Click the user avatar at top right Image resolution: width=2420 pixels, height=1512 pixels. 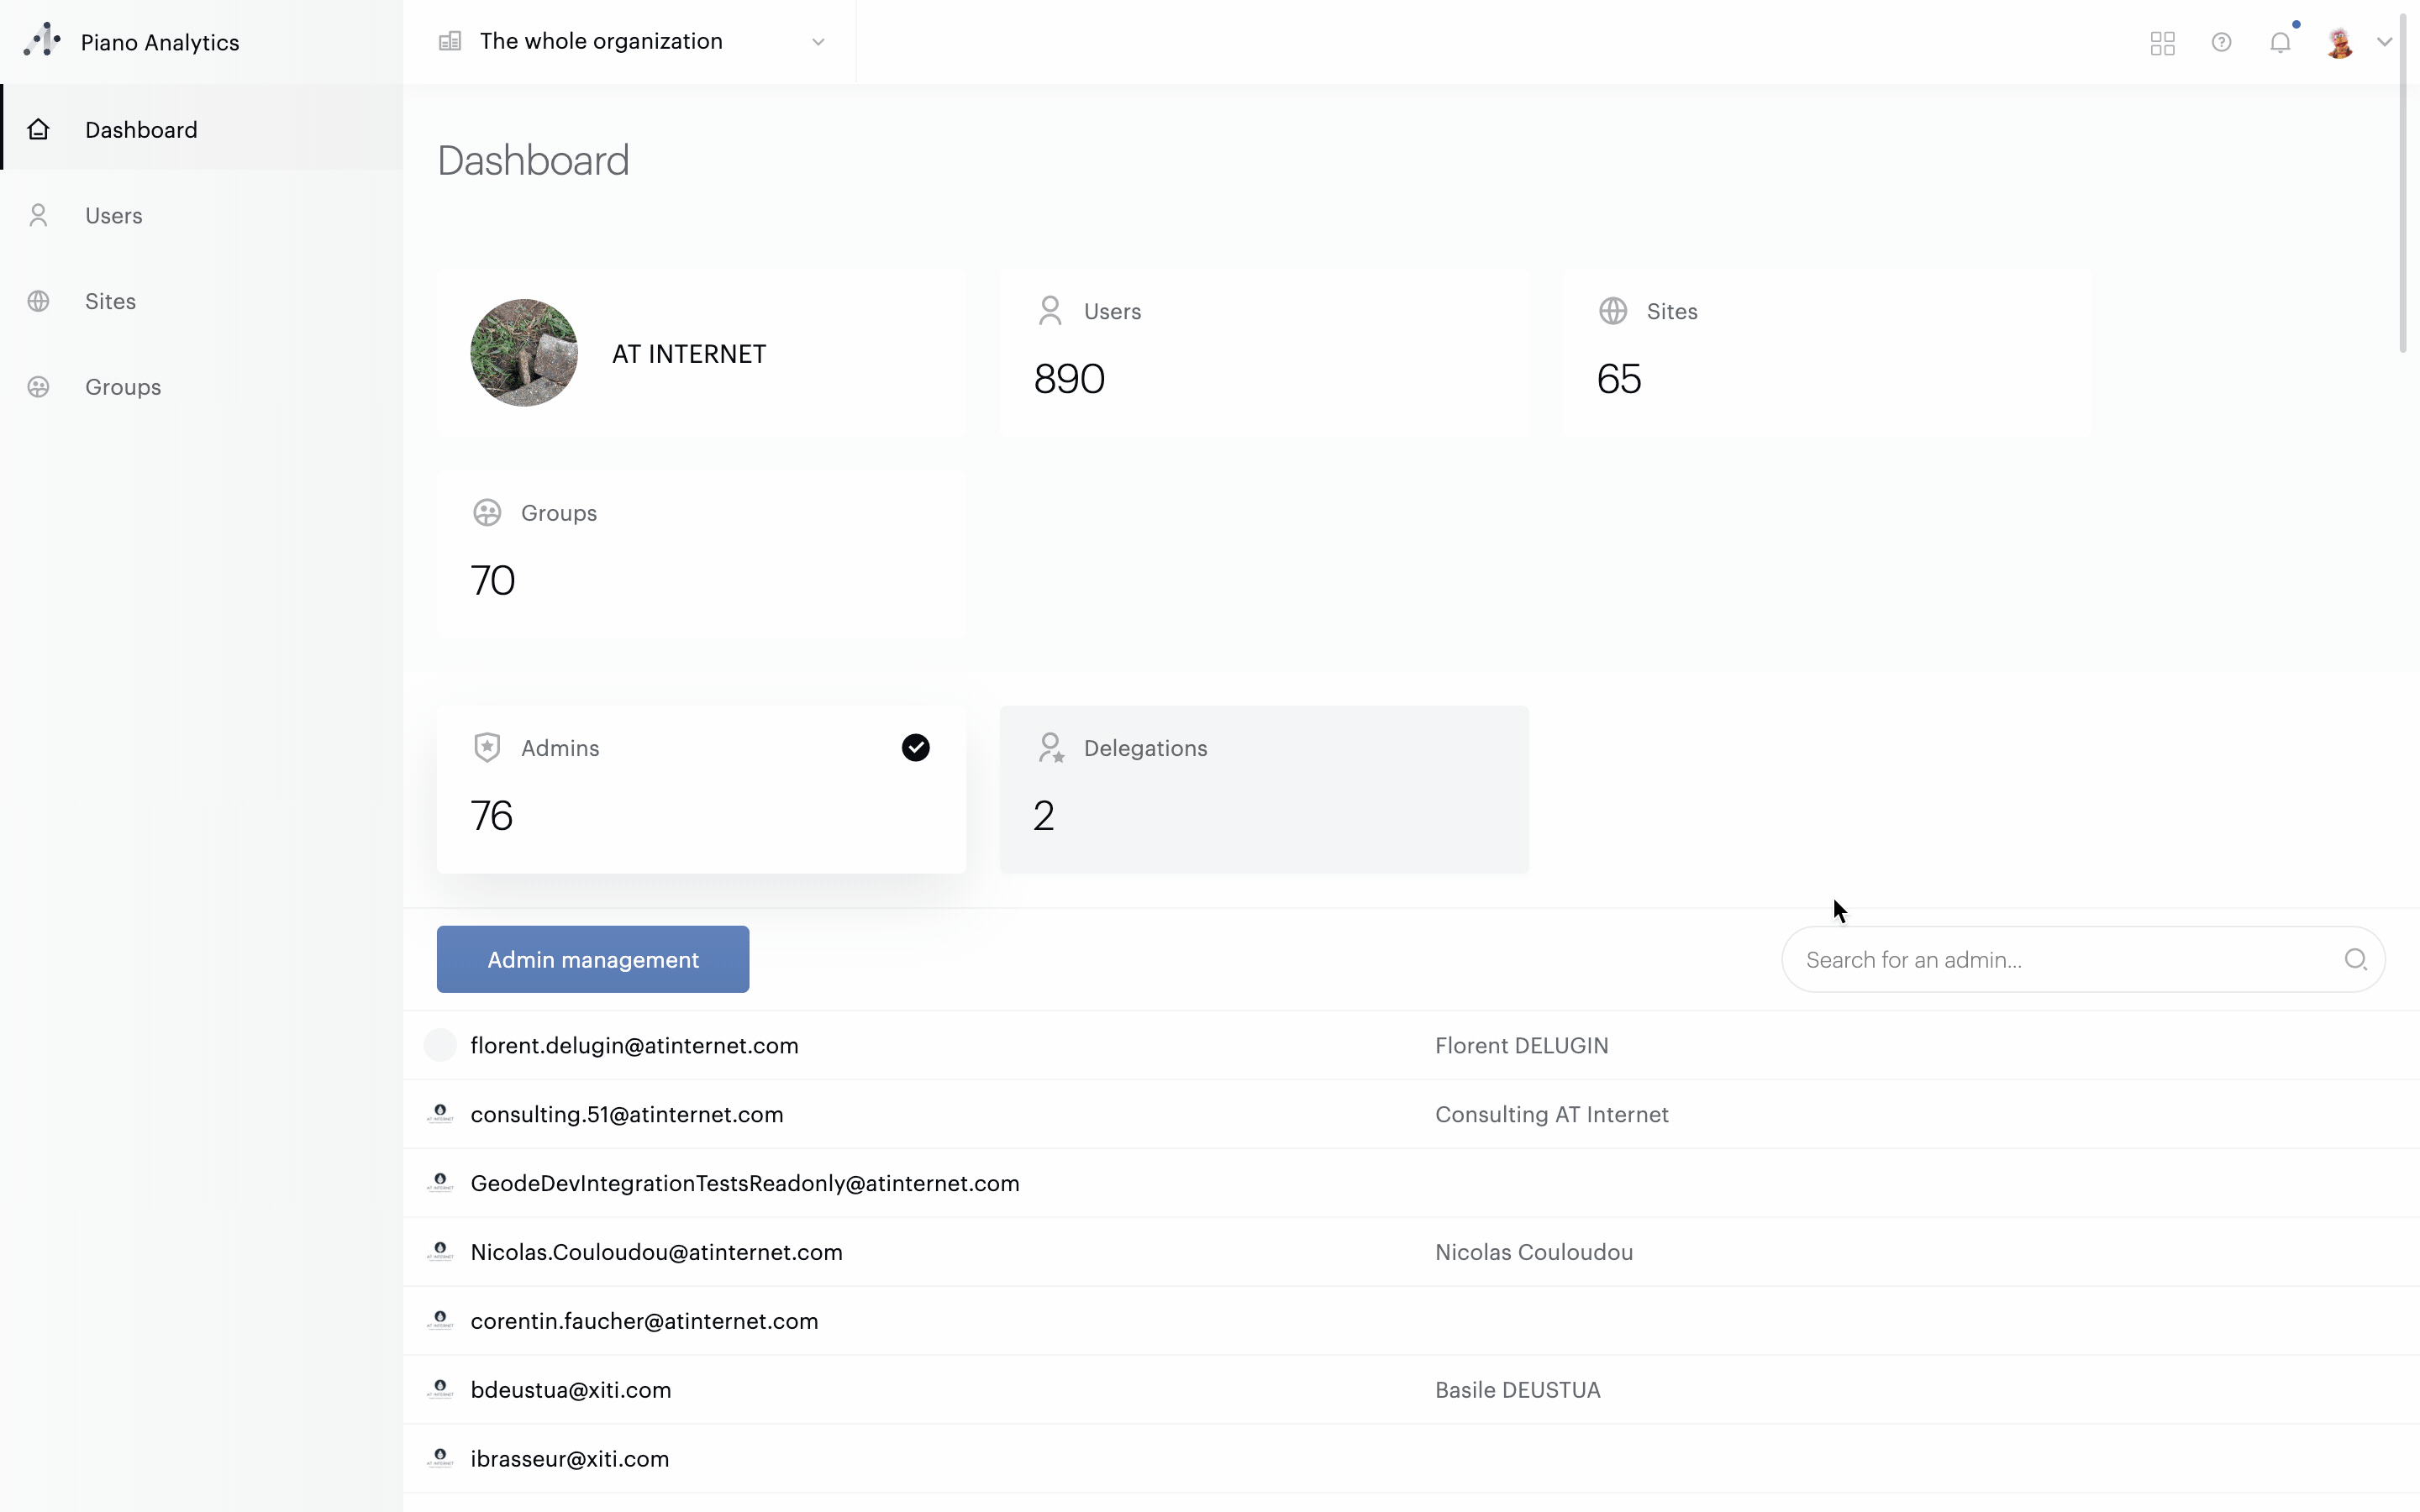(x=2339, y=43)
